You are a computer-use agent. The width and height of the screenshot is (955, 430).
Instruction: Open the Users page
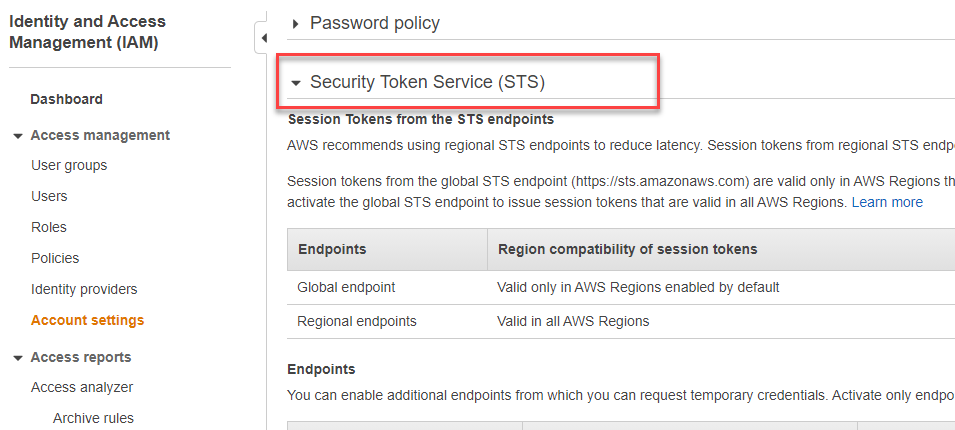tap(49, 196)
